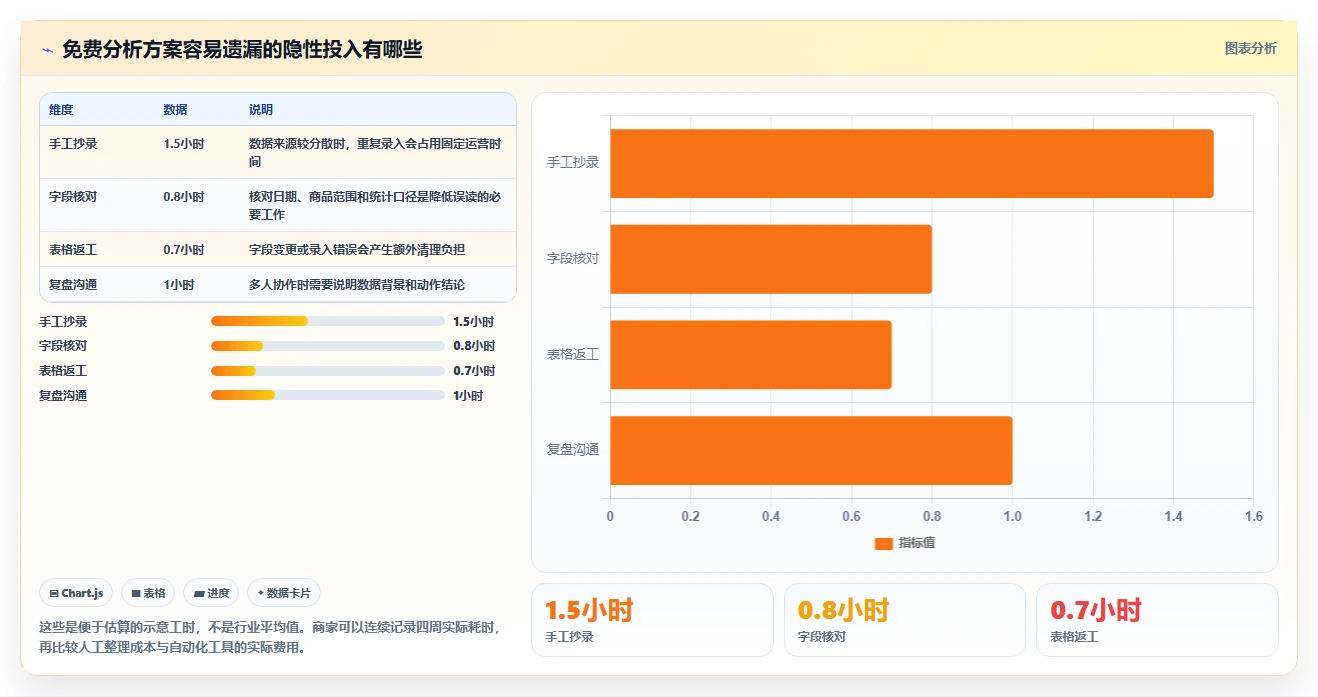Click the page title 免费分析方案容易遗漏的隐性投入有哪些
The height and width of the screenshot is (697, 1318).
242,49
